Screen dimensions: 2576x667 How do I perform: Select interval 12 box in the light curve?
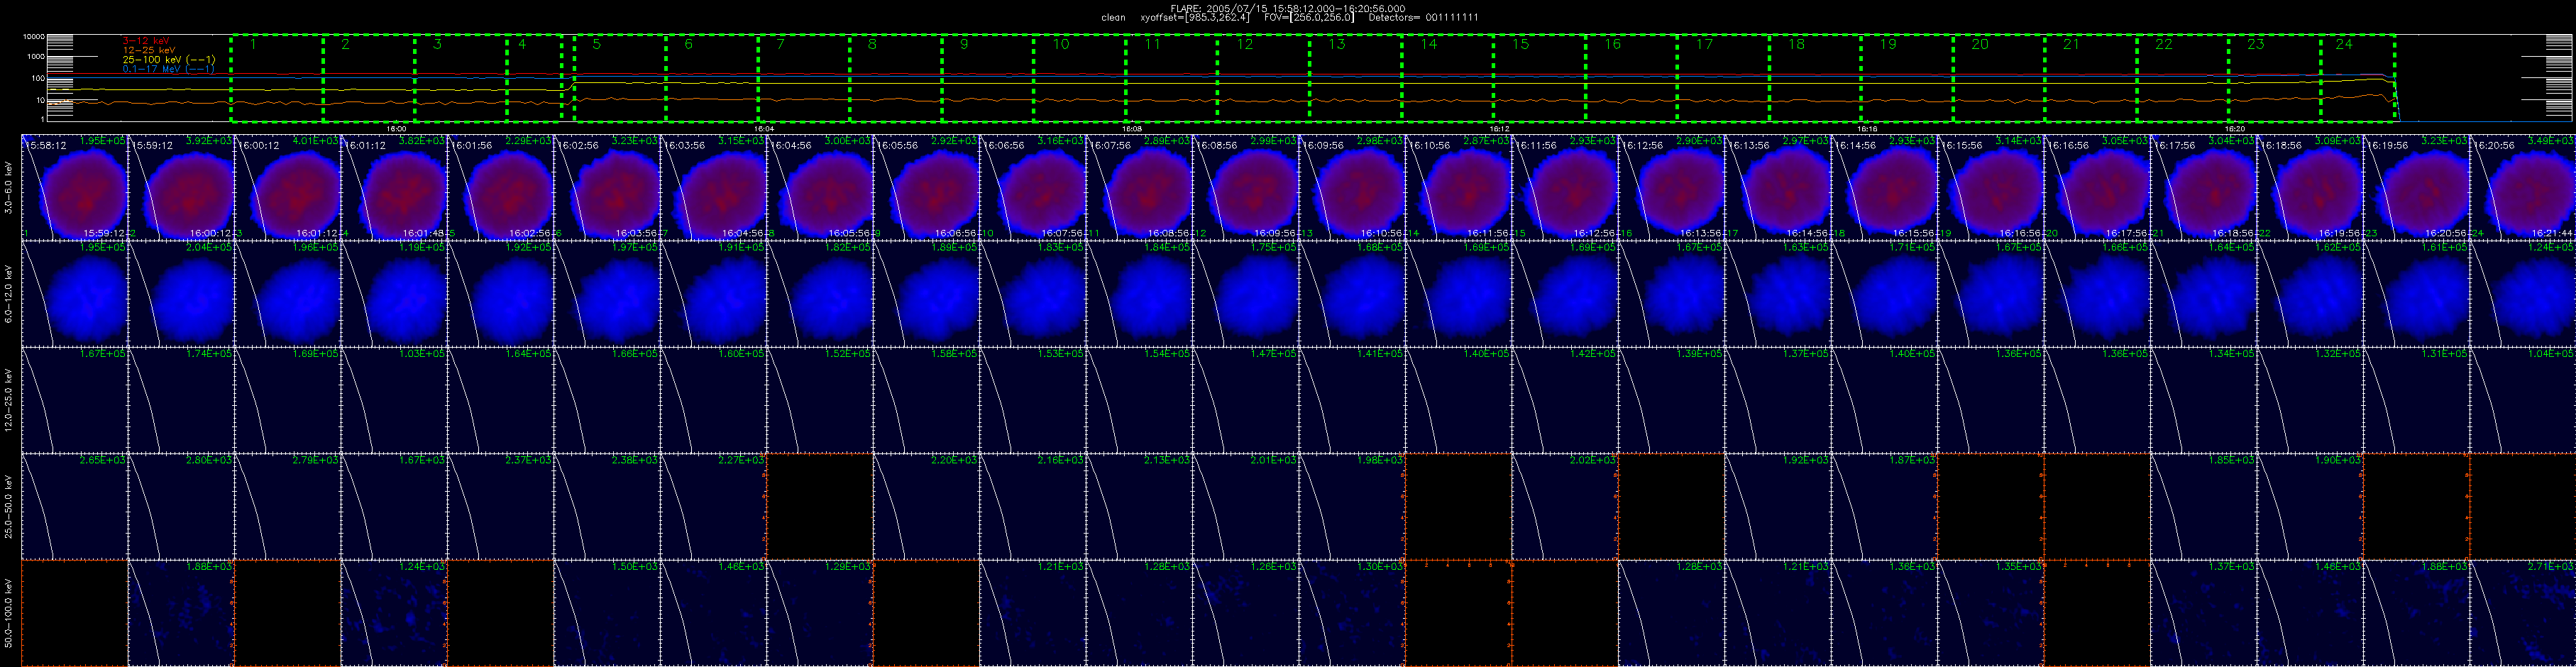click(x=1264, y=78)
